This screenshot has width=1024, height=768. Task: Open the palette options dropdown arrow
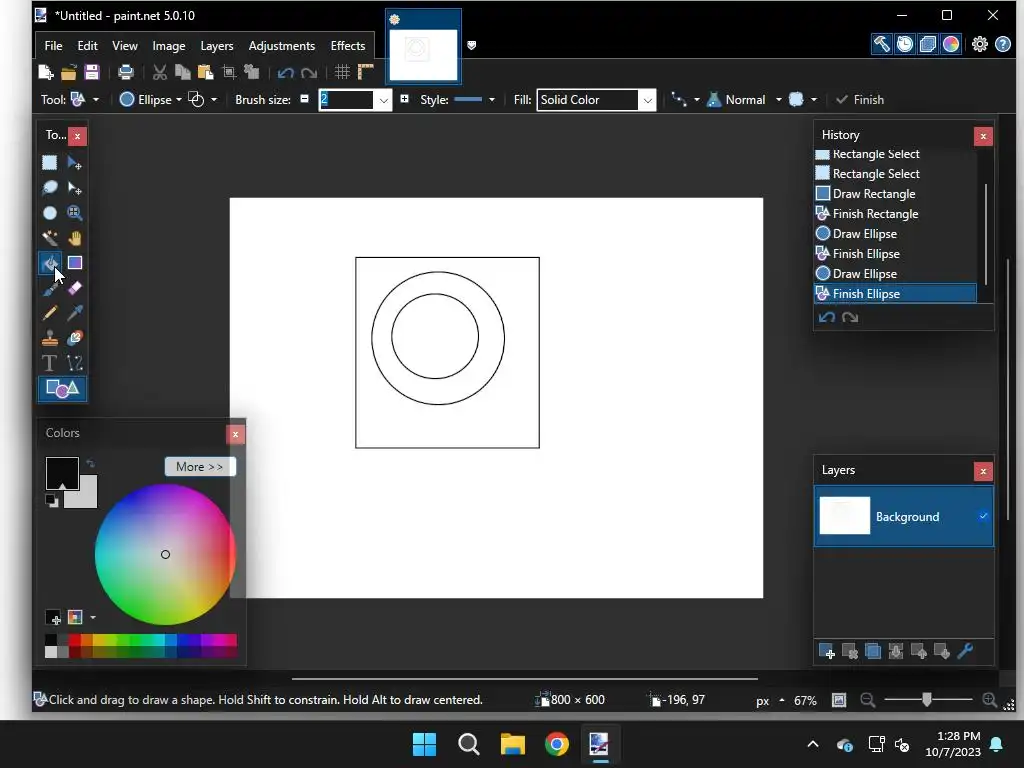coord(93,617)
